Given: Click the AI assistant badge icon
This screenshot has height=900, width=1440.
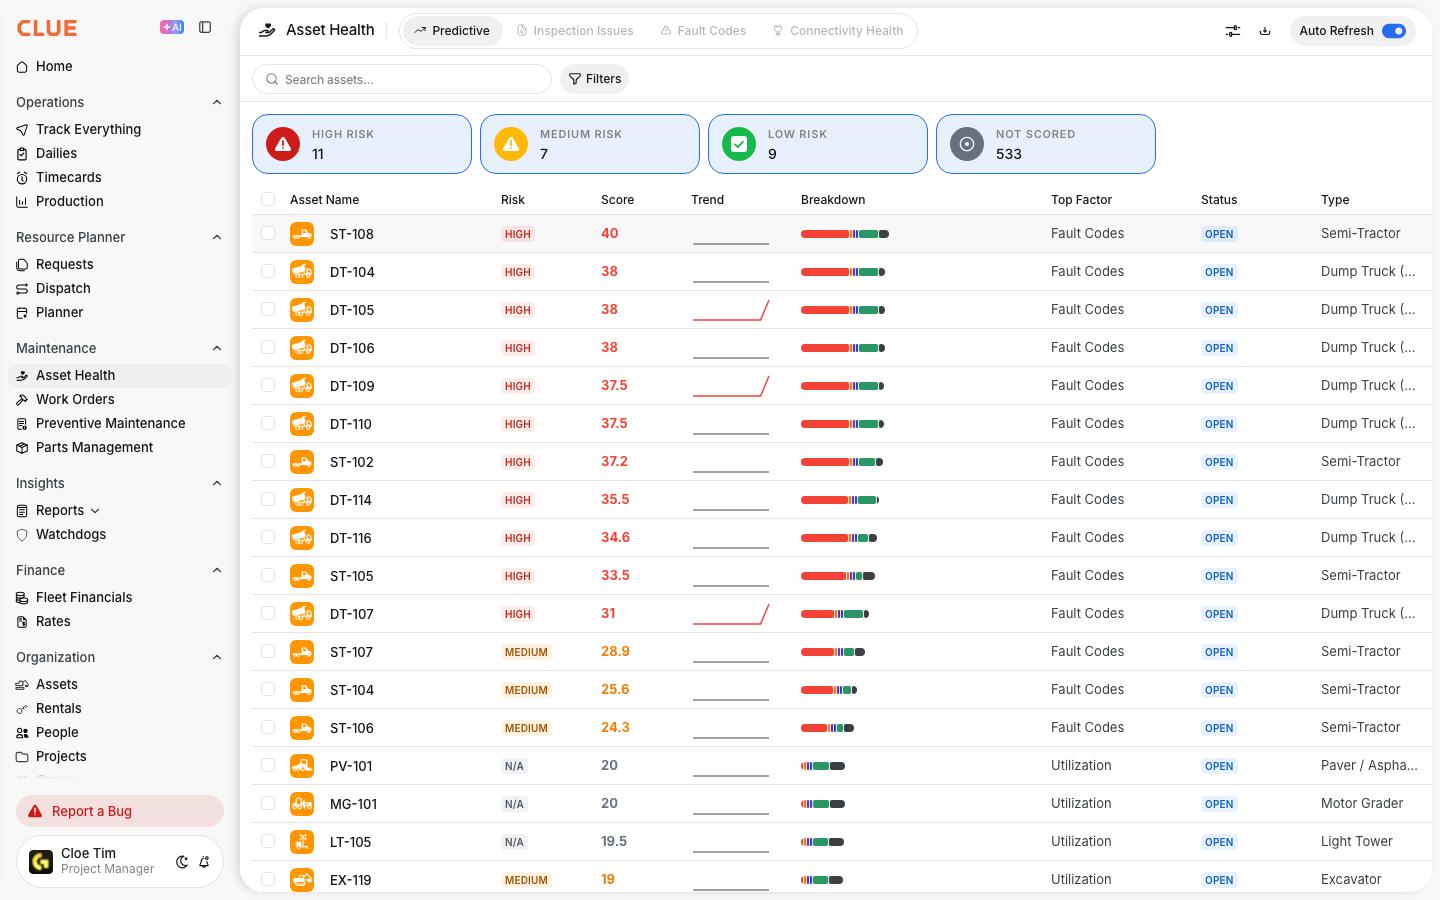Looking at the screenshot, I should pyautogui.click(x=172, y=28).
